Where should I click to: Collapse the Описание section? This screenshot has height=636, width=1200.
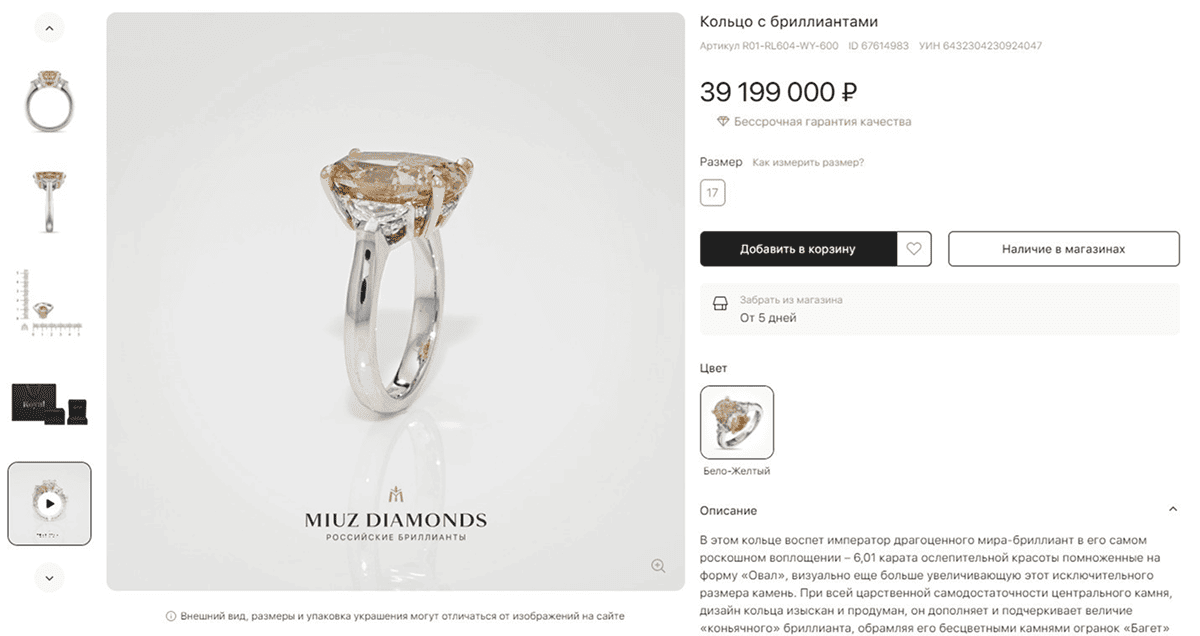point(1172,510)
